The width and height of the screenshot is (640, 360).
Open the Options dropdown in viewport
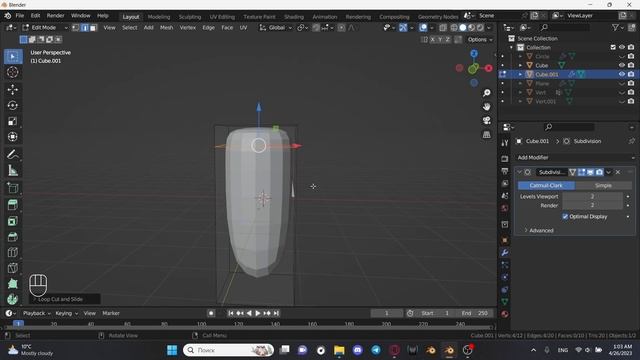click(480, 40)
